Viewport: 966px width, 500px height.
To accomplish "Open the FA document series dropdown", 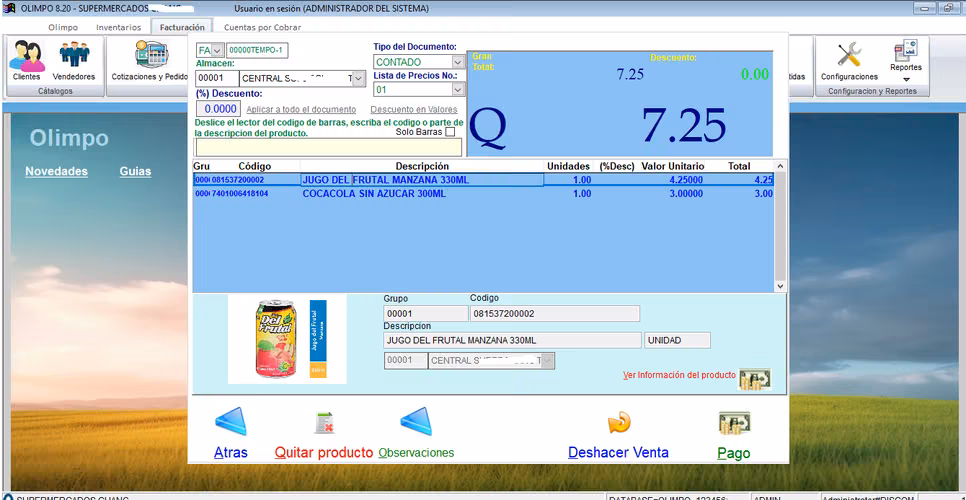I will (217, 50).
